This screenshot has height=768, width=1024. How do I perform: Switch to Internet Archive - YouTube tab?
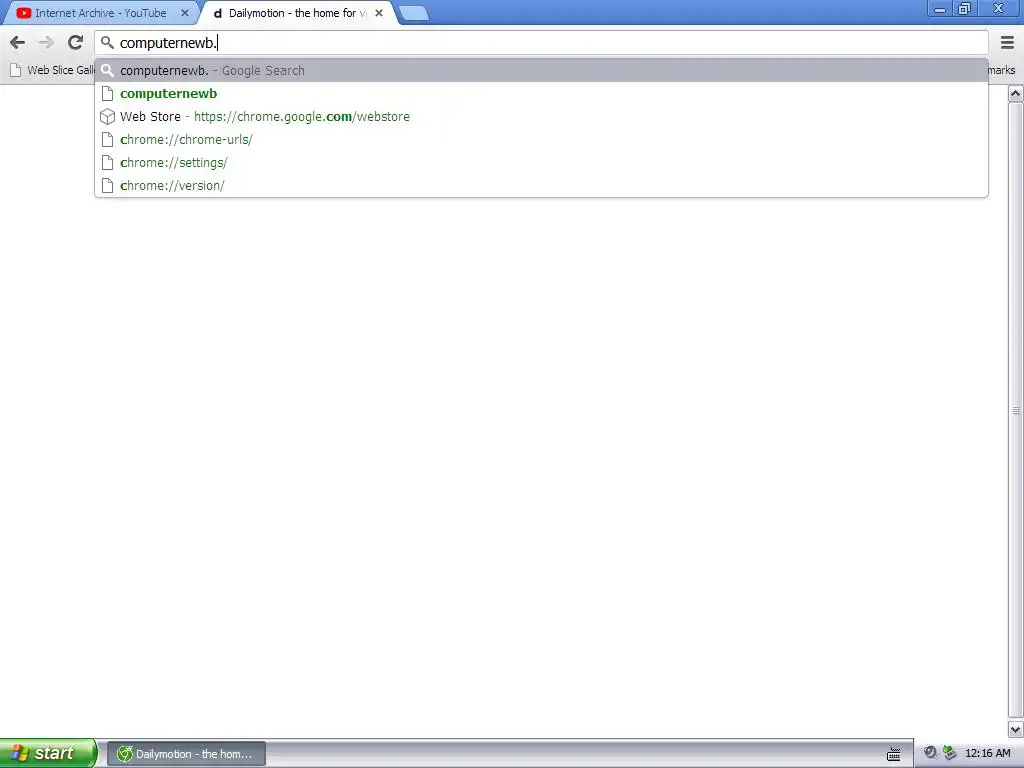[x=100, y=13]
